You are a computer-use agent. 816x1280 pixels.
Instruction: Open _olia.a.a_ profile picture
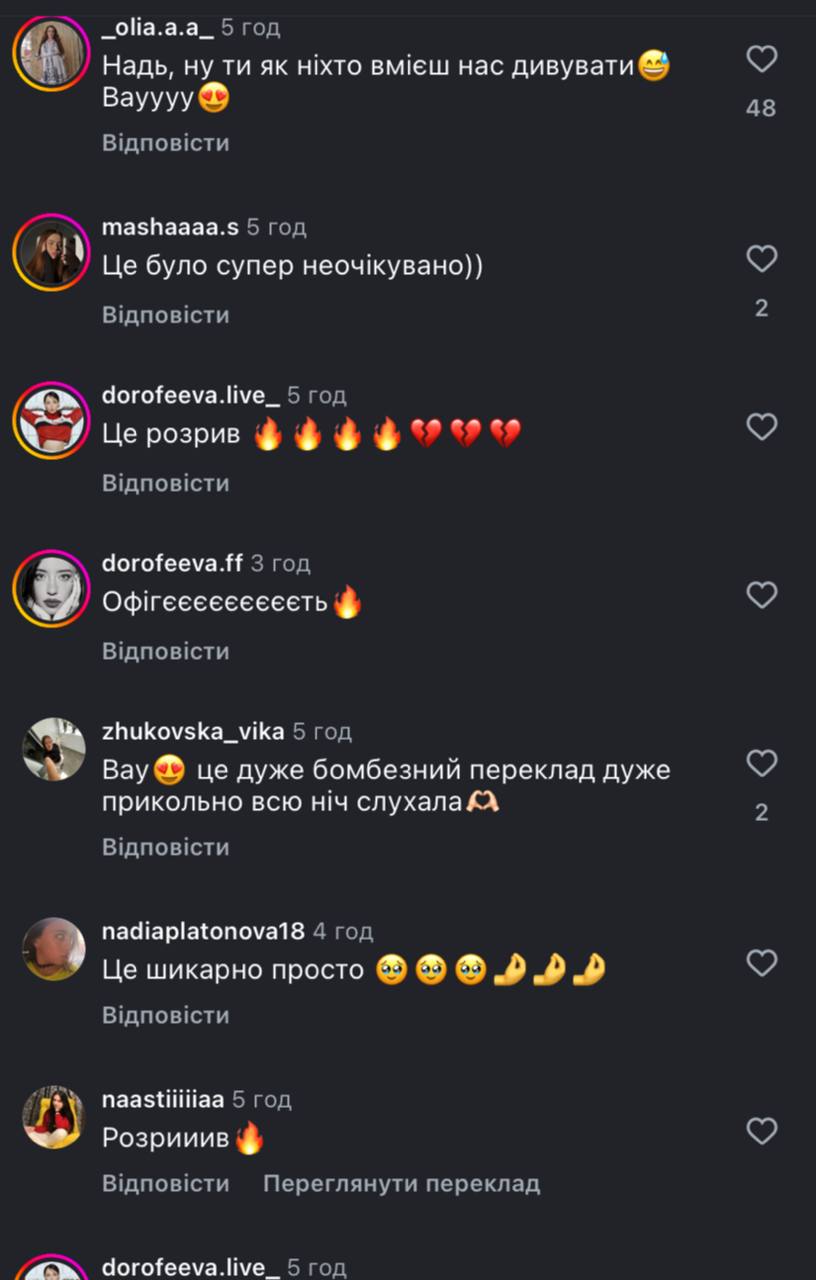(x=52, y=54)
